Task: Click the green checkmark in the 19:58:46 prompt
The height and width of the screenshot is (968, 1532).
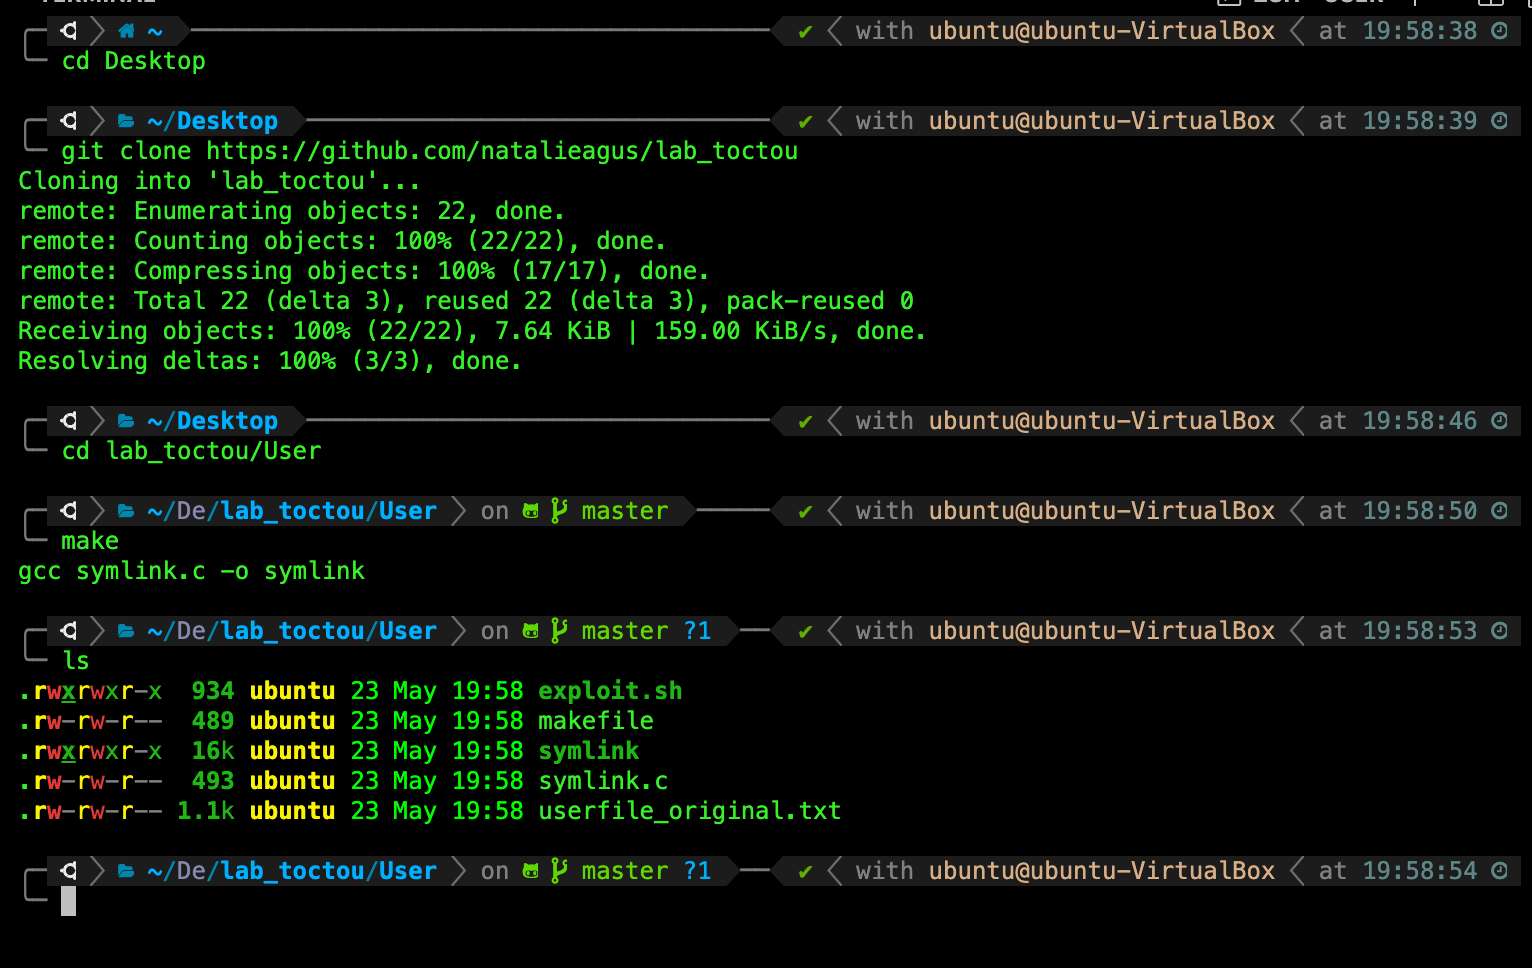Action: tap(805, 422)
